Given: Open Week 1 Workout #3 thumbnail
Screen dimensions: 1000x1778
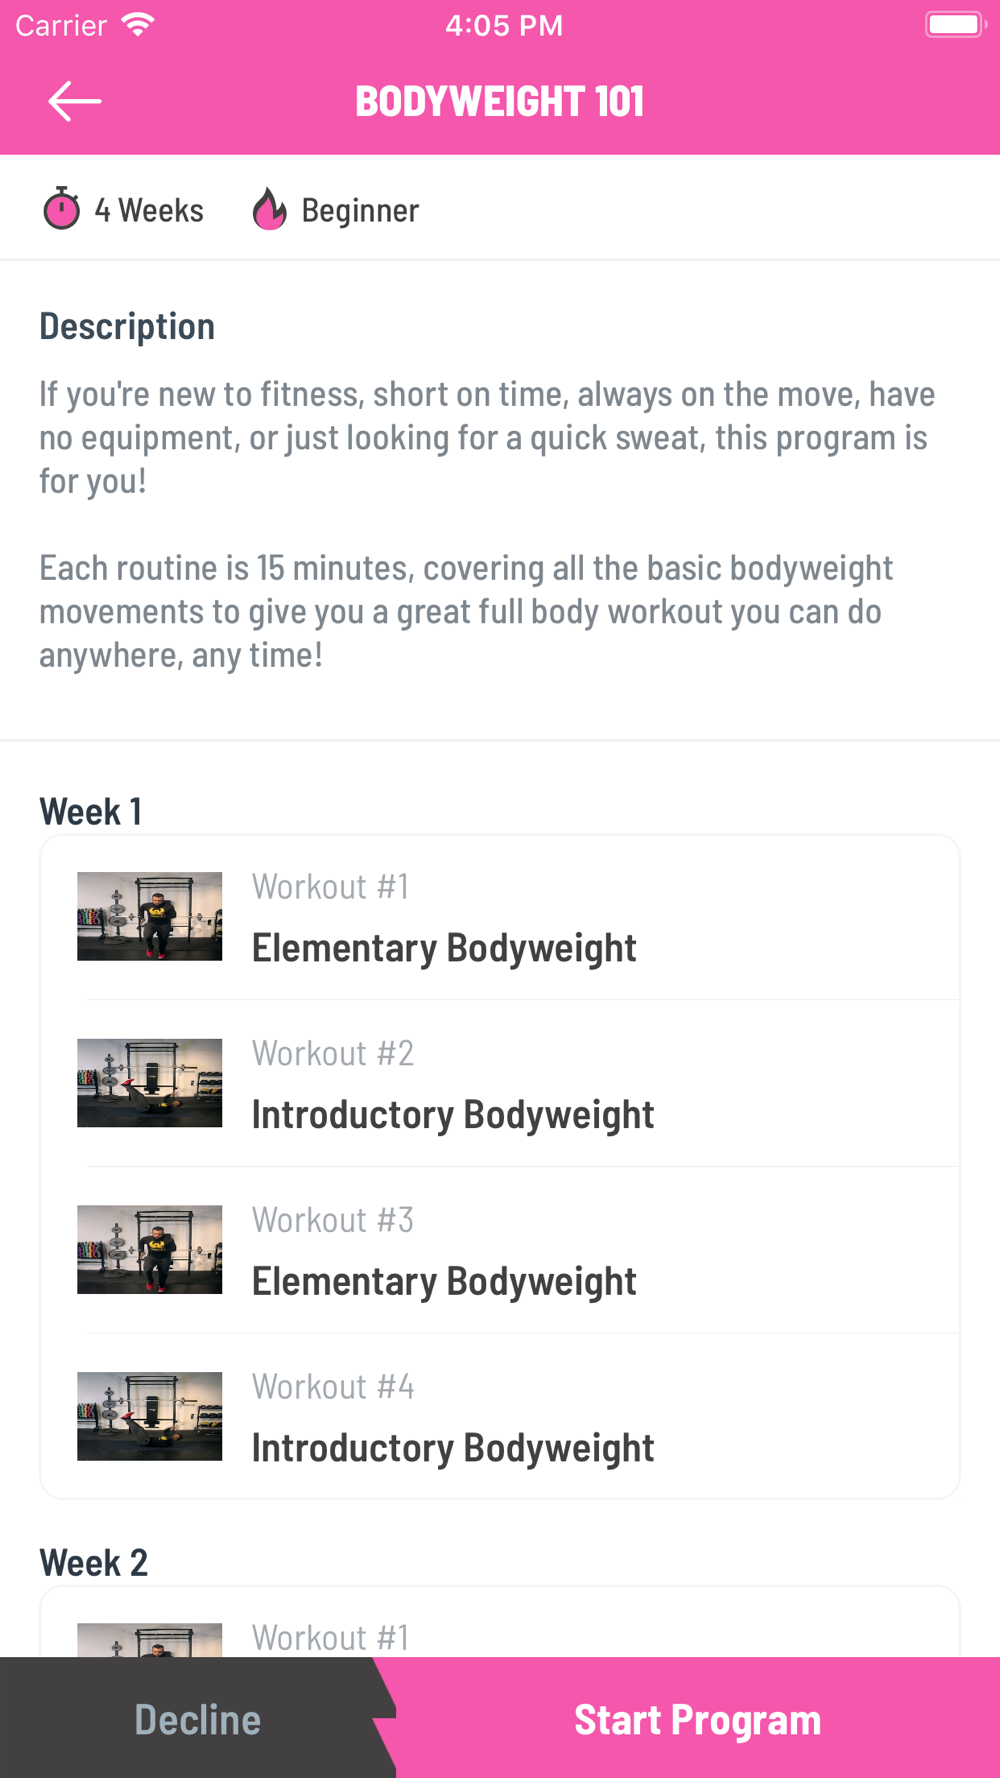Looking at the screenshot, I should (x=150, y=1250).
